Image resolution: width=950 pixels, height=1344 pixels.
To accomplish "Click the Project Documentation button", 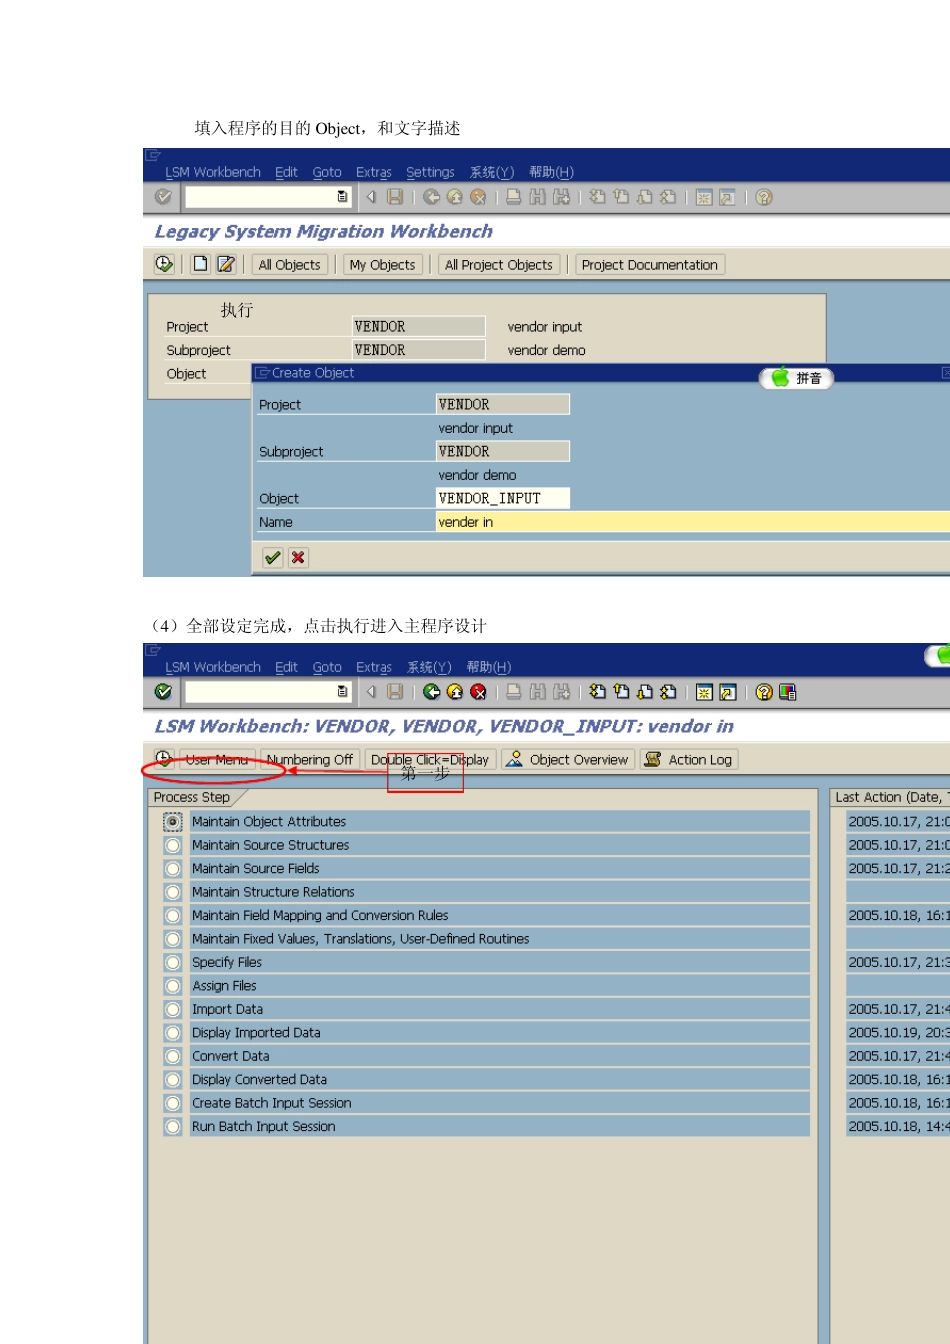I will [649, 265].
